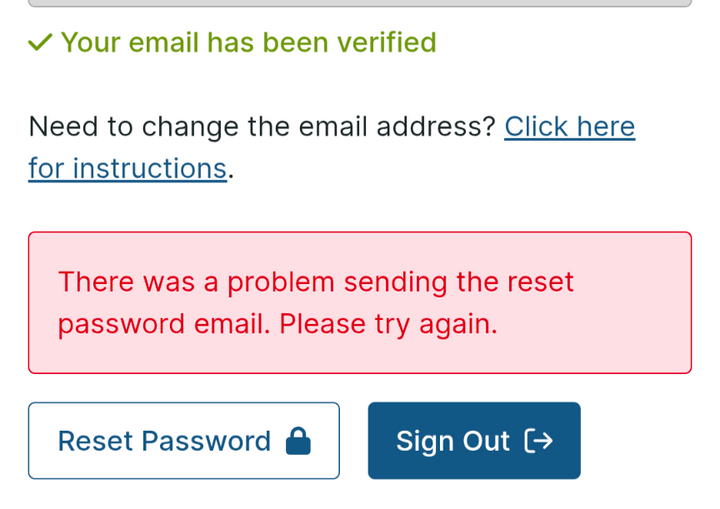Click the green verification checkmark icon
This screenshot has height=509, width=720.
point(40,43)
